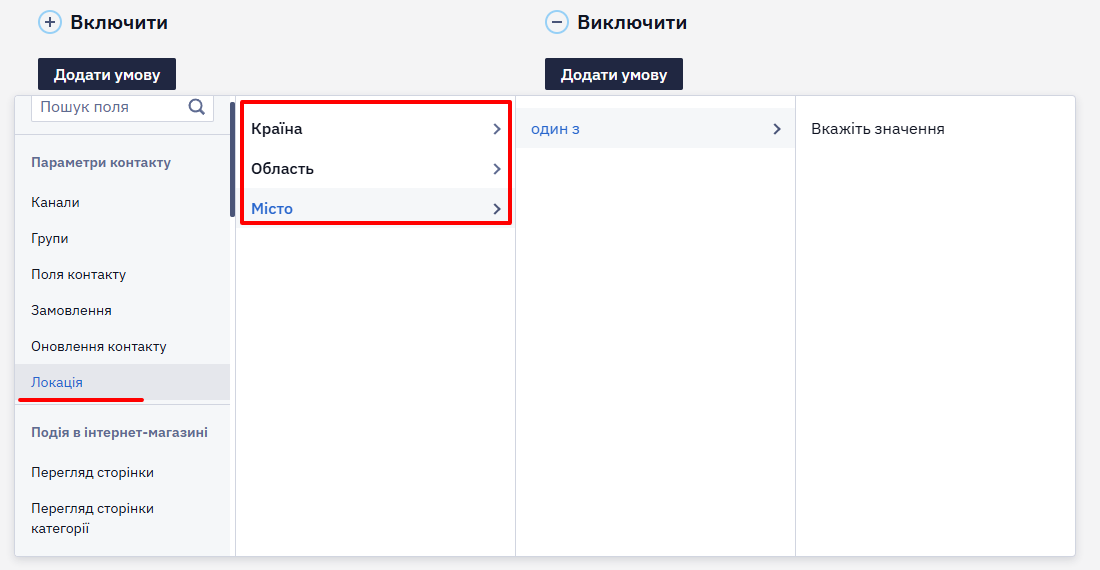Choose Замовлення in the sidebar
This screenshot has width=1100, height=570.
pyautogui.click(x=72, y=311)
